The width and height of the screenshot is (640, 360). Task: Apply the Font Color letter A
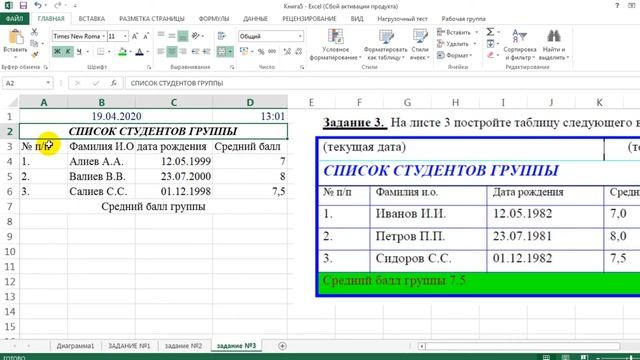[x=140, y=52]
